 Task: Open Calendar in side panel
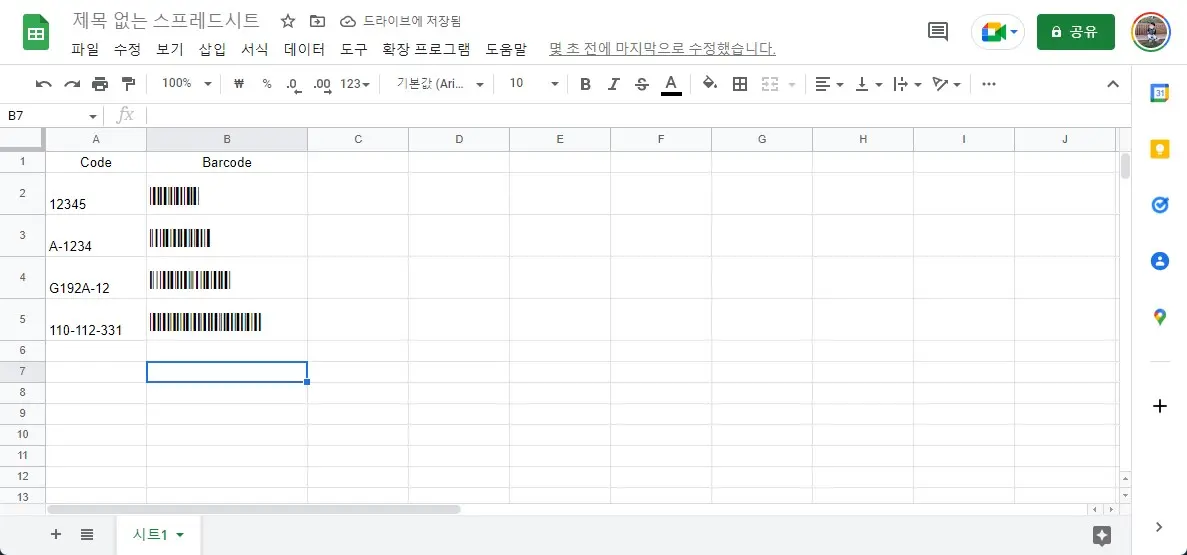click(1159, 92)
